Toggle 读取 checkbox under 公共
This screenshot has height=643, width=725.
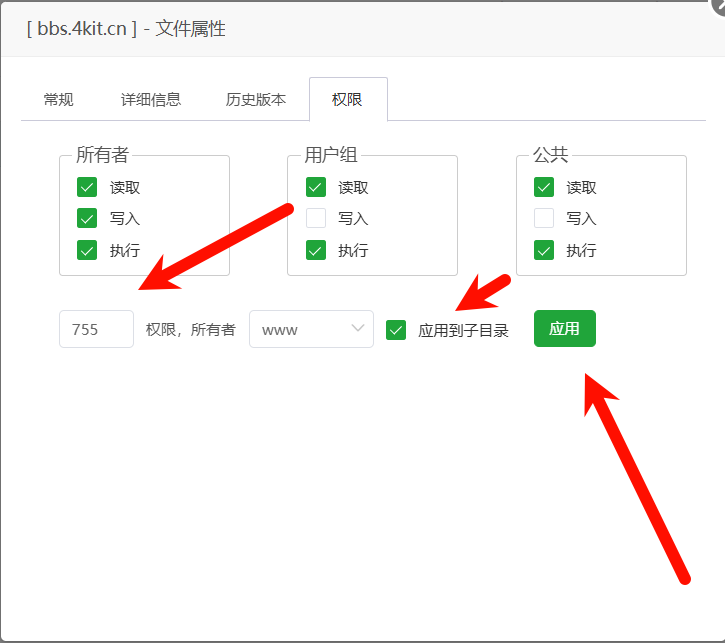[x=544, y=187]
